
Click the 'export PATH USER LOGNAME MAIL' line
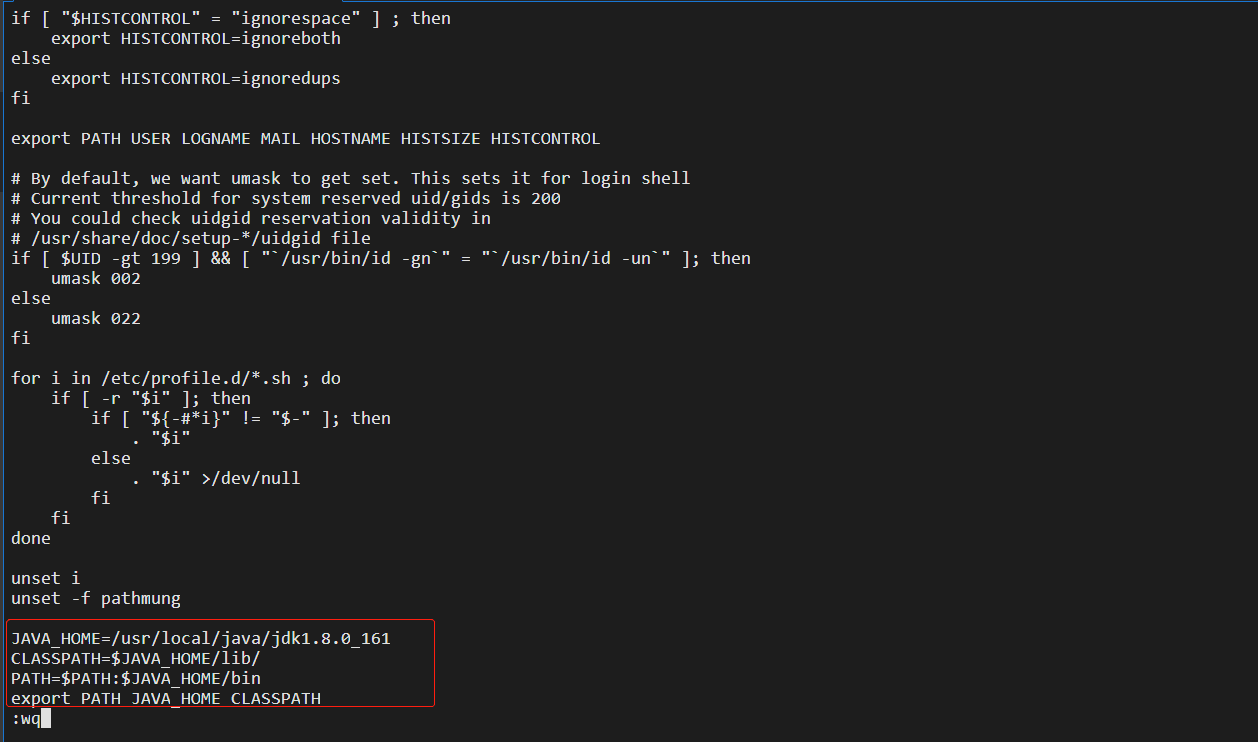pos(306,138)
